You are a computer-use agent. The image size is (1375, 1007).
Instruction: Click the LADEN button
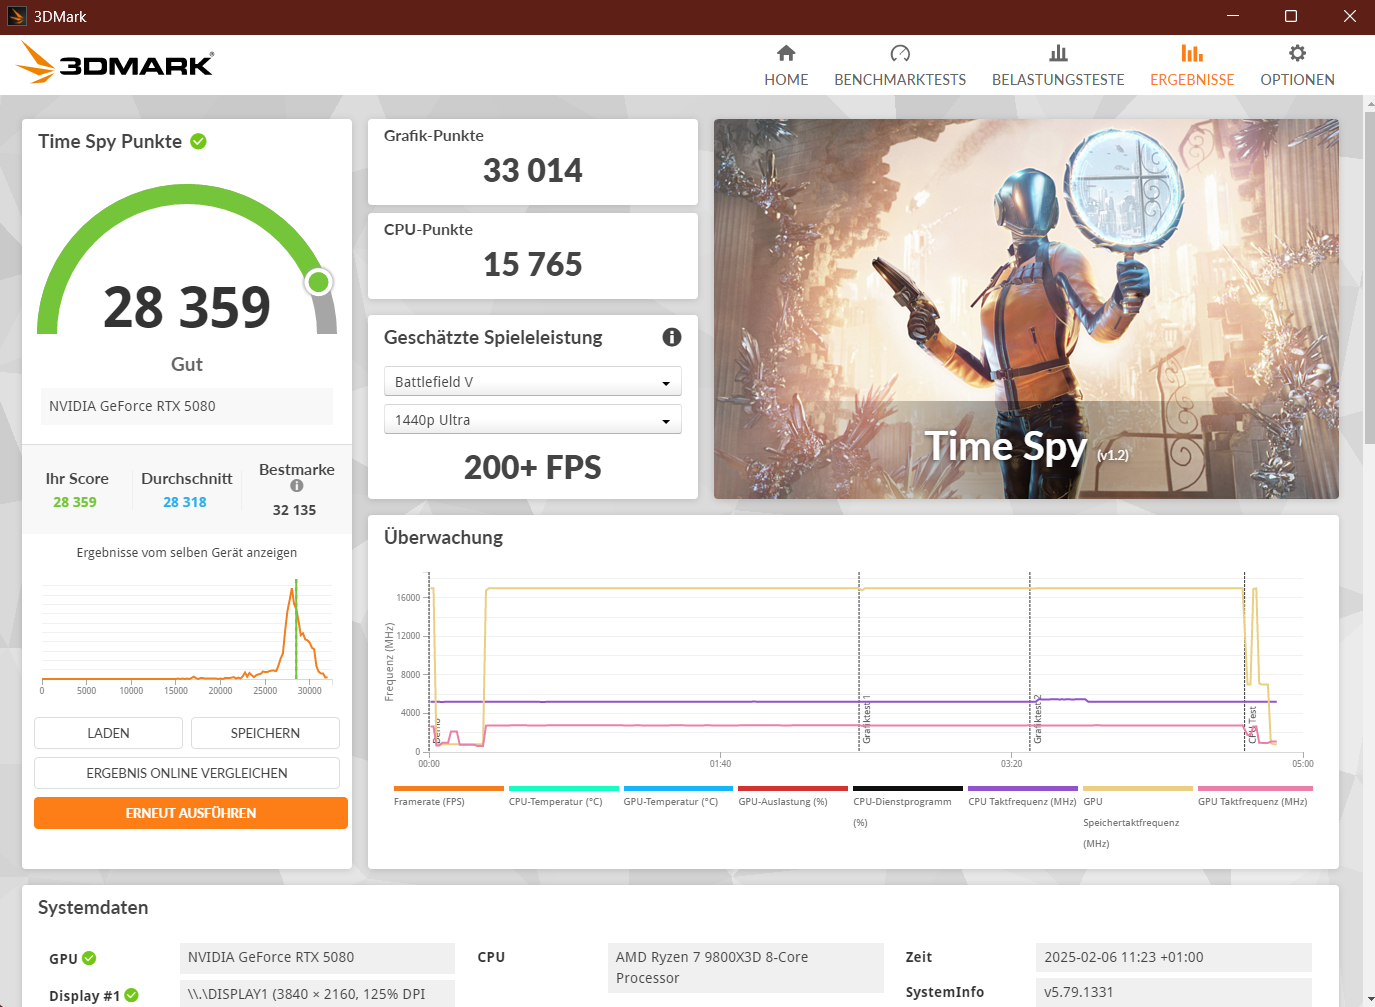108,733
